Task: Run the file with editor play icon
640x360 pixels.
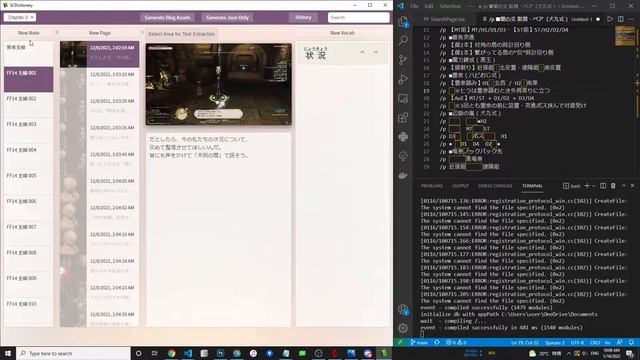Action: (x=610, y=19)
